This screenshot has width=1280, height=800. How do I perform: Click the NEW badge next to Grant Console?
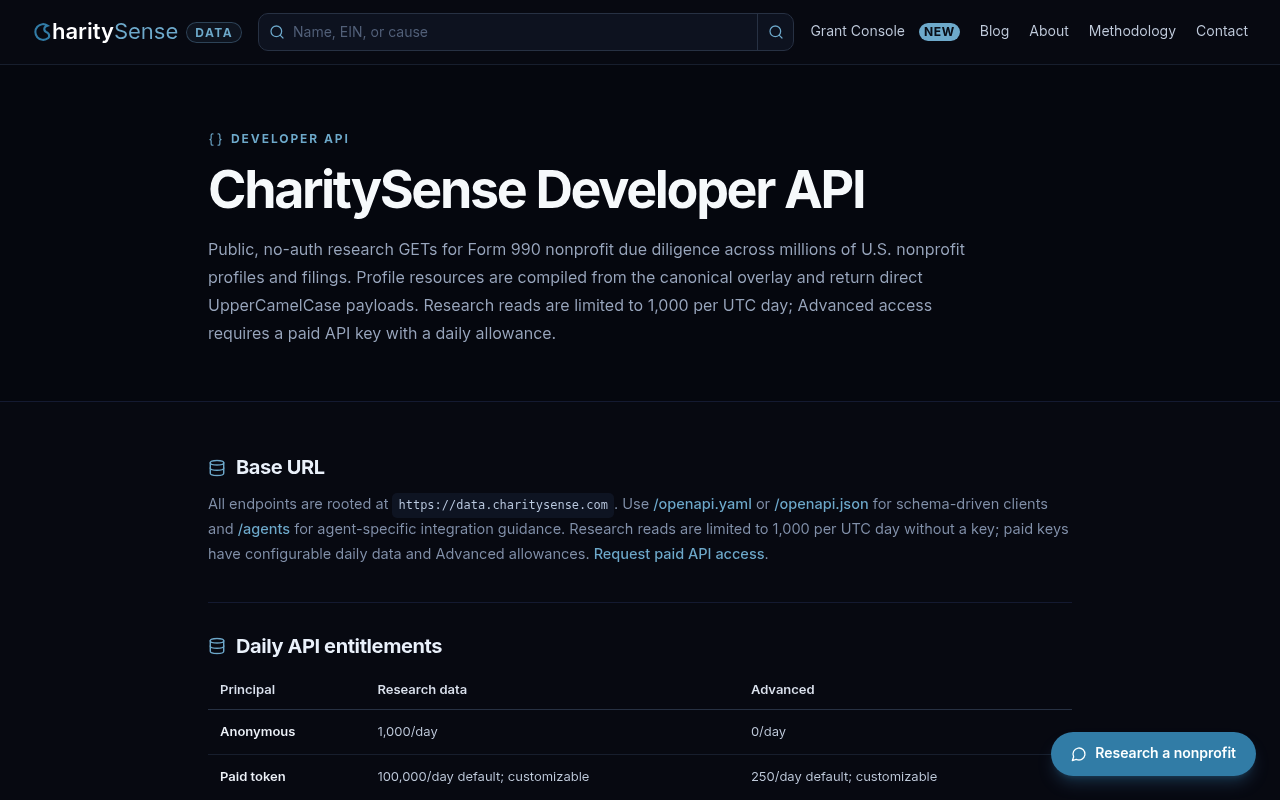[939, 32]
